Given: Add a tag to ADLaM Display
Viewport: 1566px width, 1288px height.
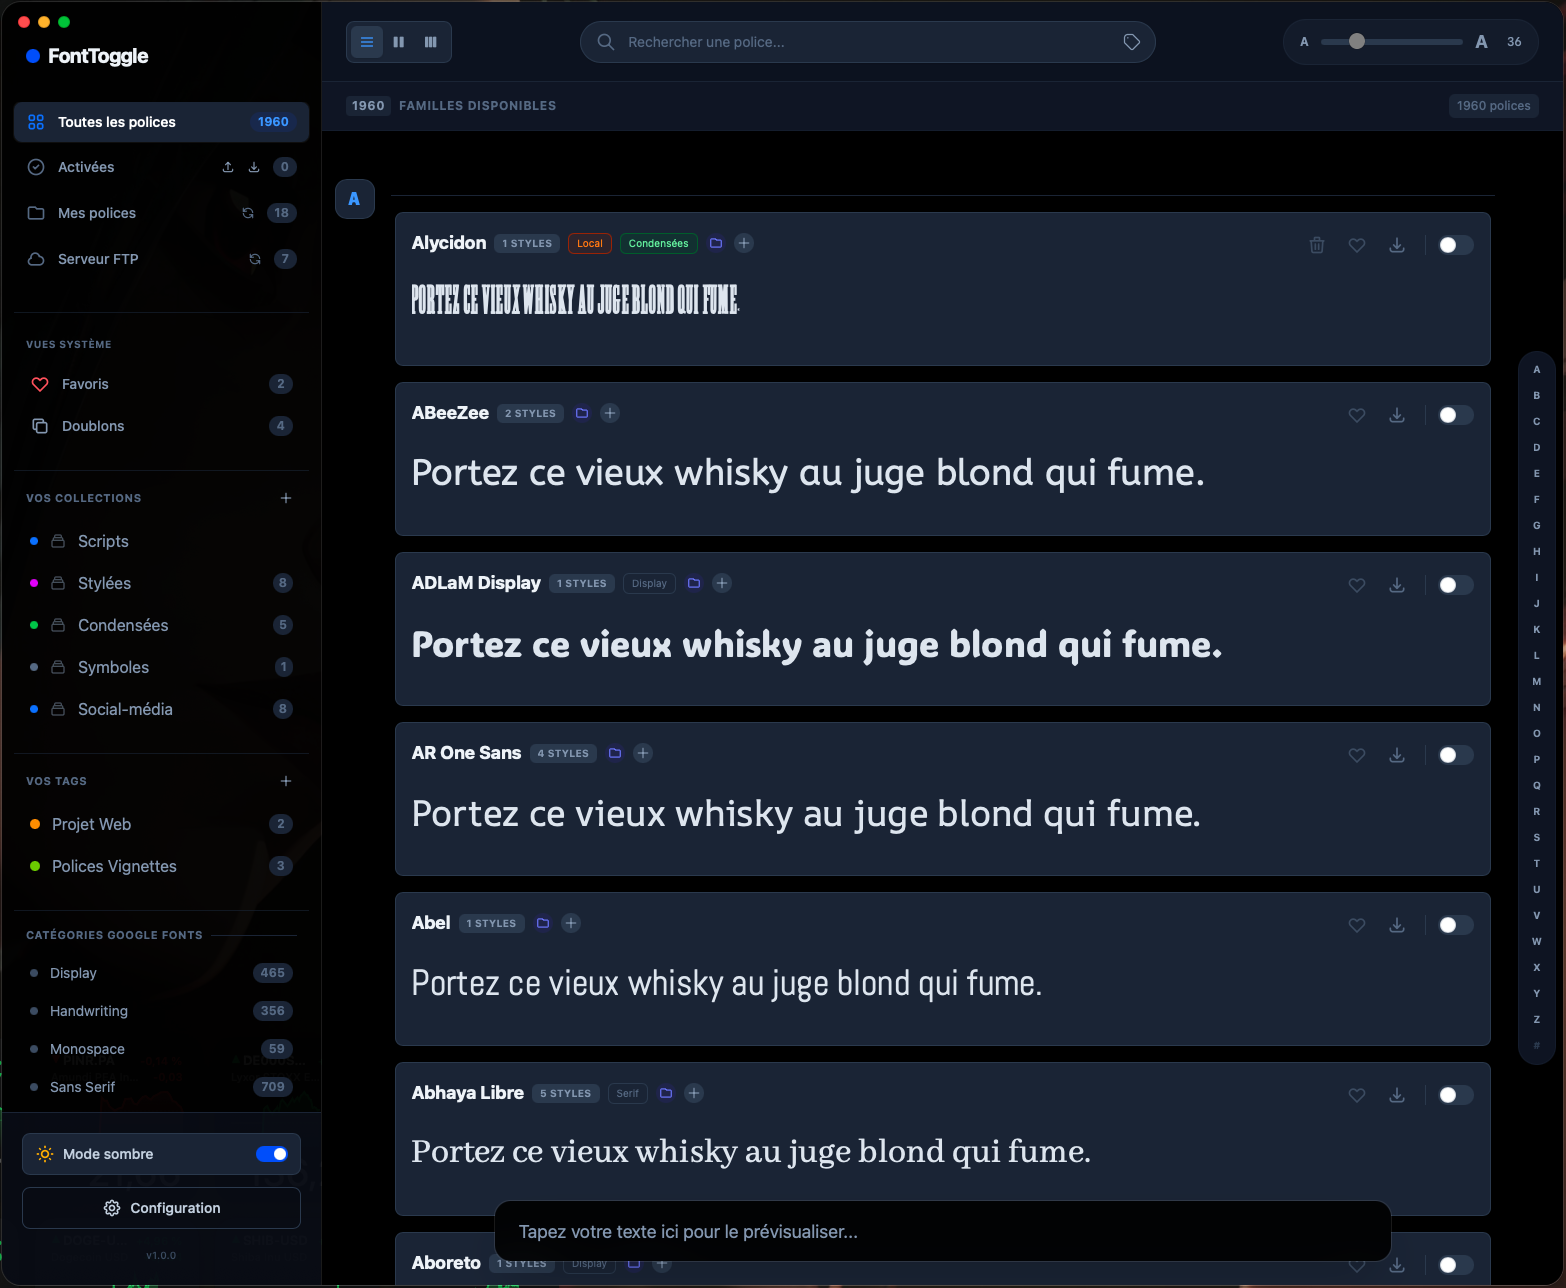Looking at the screenshot, I should 722,583.
